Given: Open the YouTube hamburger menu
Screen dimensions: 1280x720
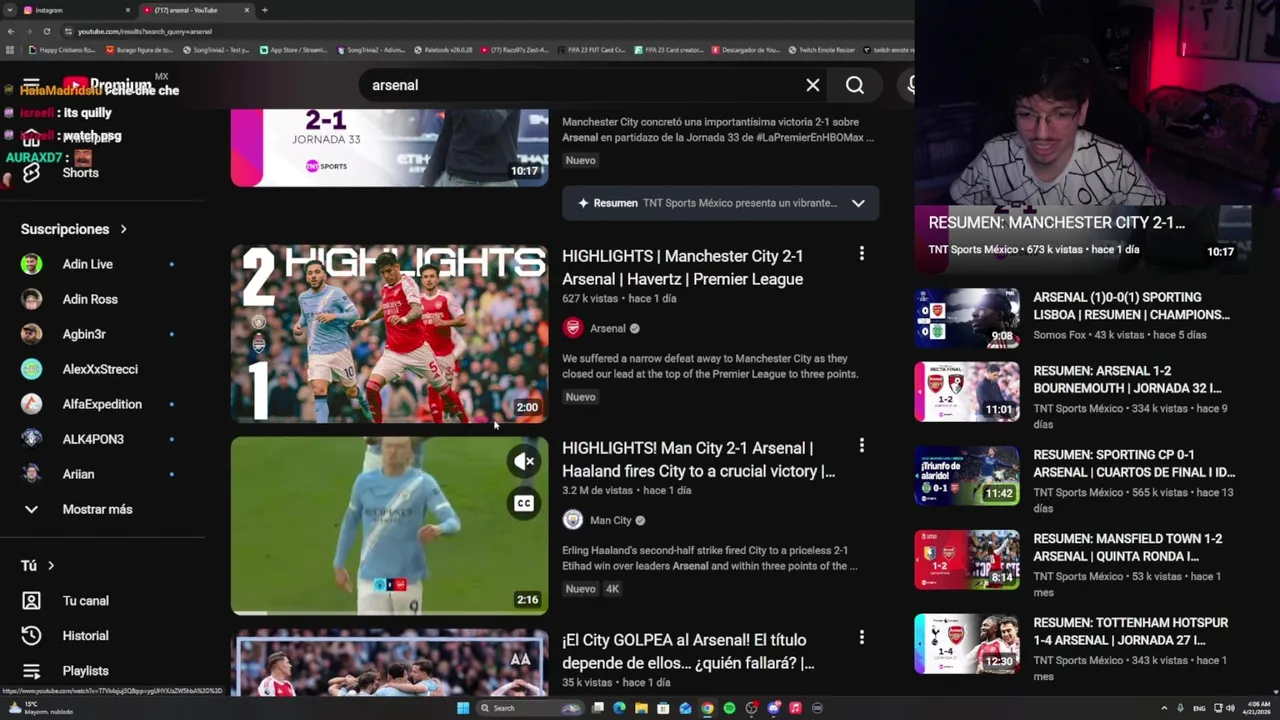Looking at the screenshot, I should 31,84.
